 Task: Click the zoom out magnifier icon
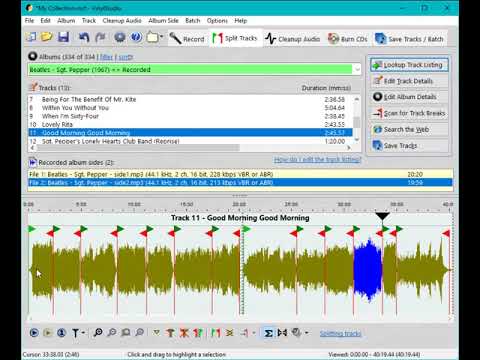click(x=112, y=332)
